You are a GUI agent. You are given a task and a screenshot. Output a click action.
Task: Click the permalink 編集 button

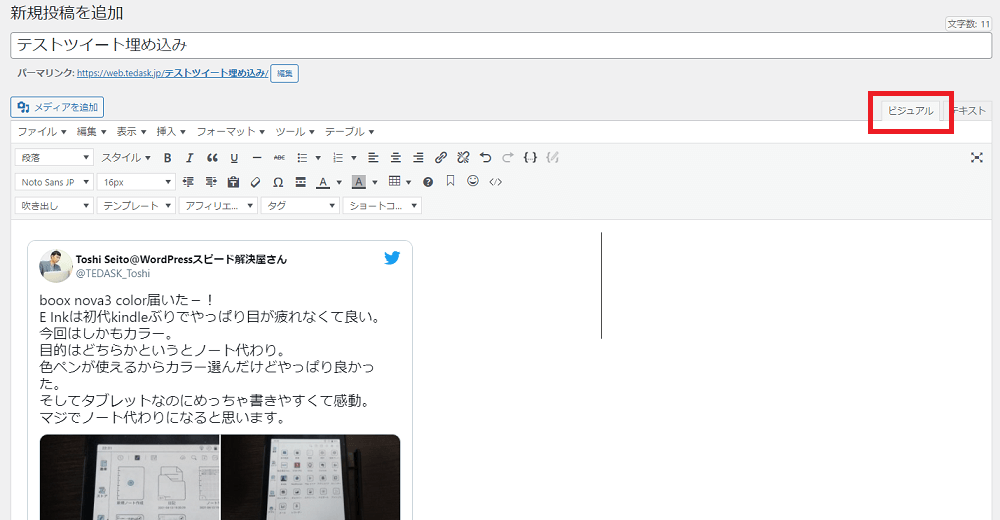[284, 73]
